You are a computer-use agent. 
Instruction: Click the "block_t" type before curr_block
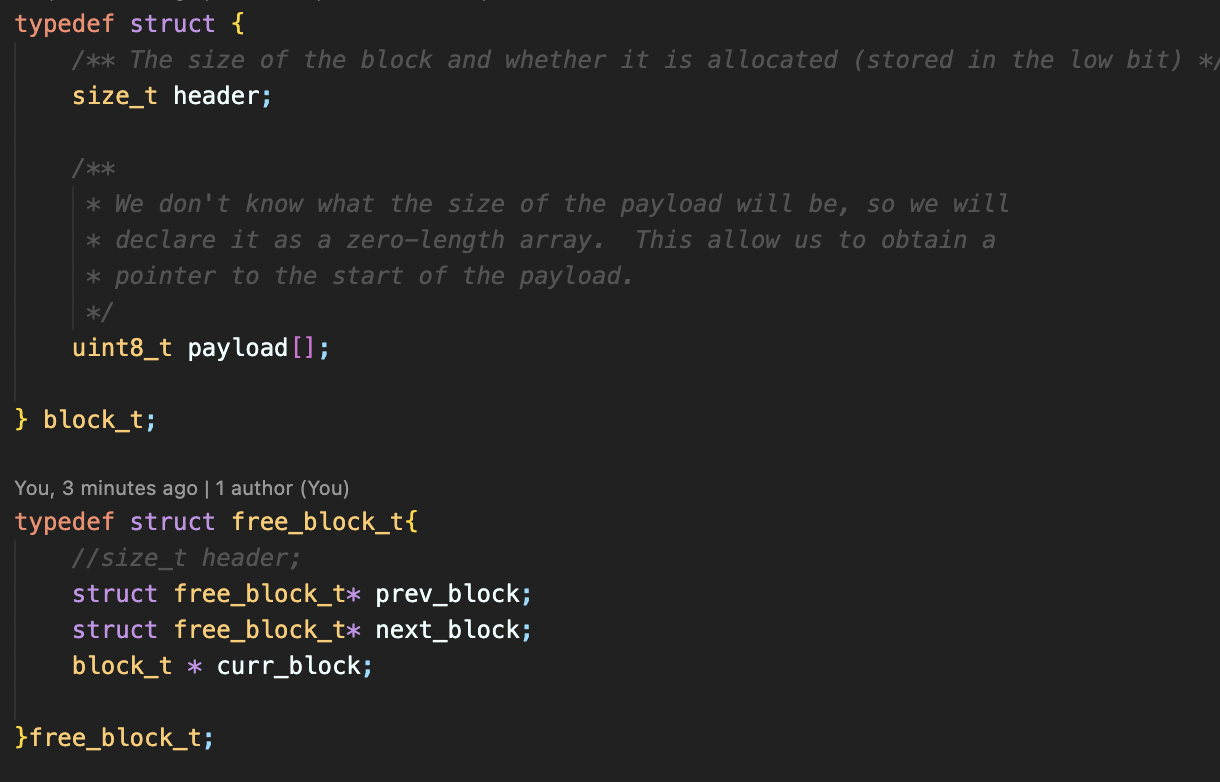pos(122,666)
